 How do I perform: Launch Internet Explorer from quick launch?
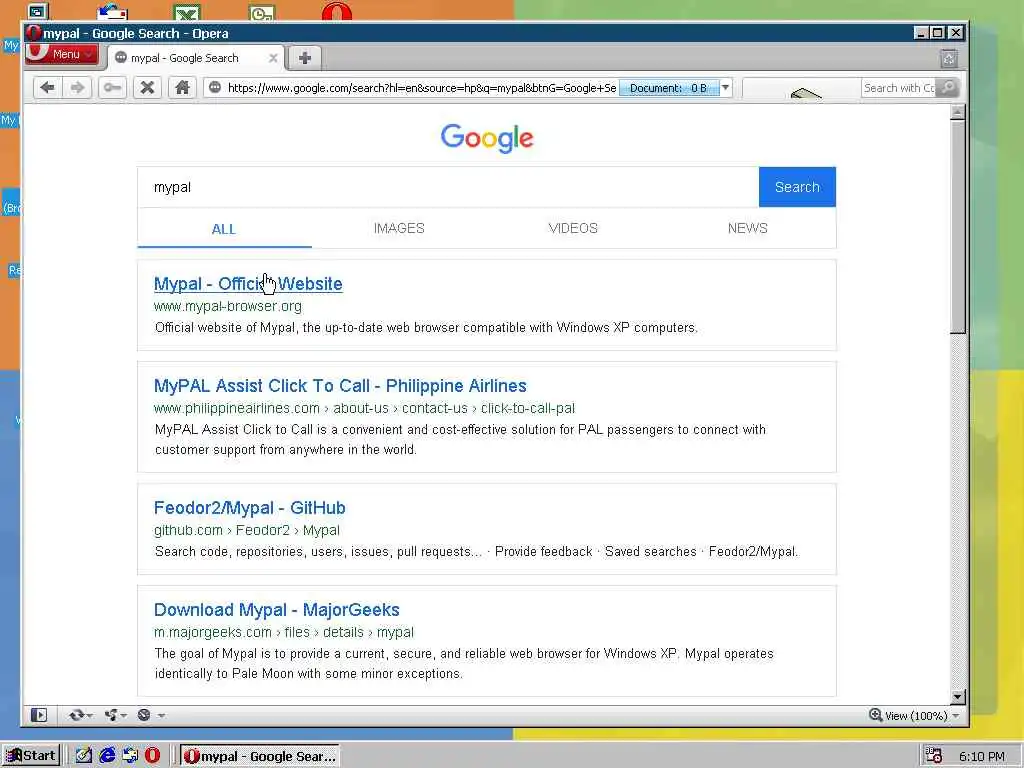point(107,756)
